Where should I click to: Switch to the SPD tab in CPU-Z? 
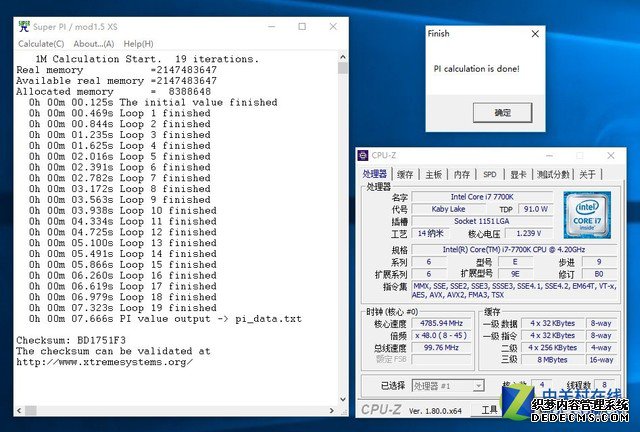click(x=489, y=174)
